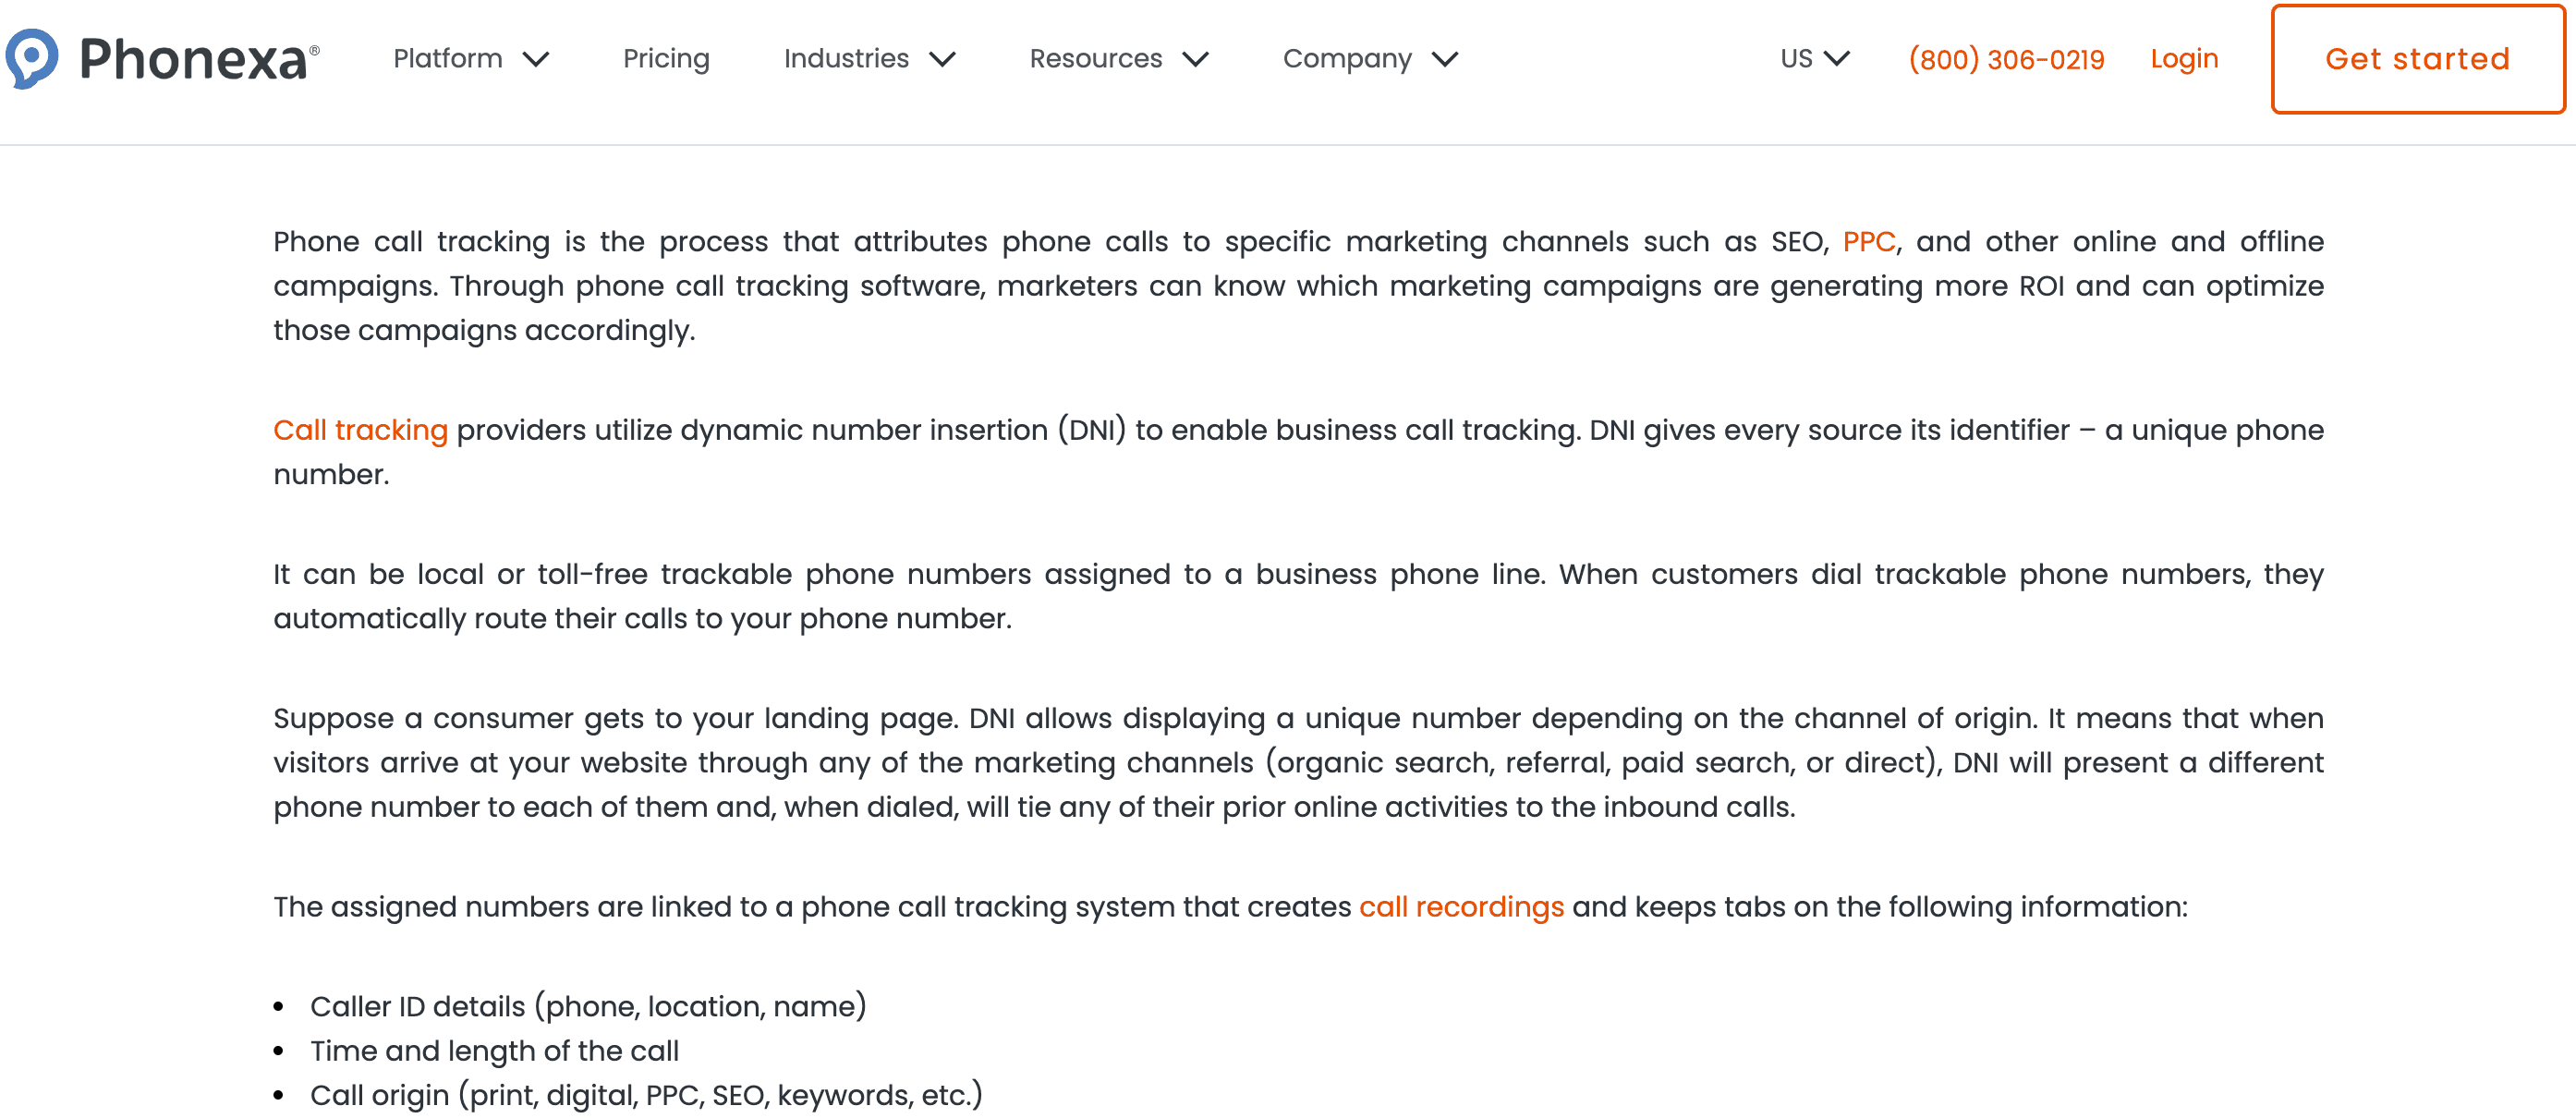Open the Industries navigation menu
Screen dimensions: 2576x1118
(x=846, y=59)
